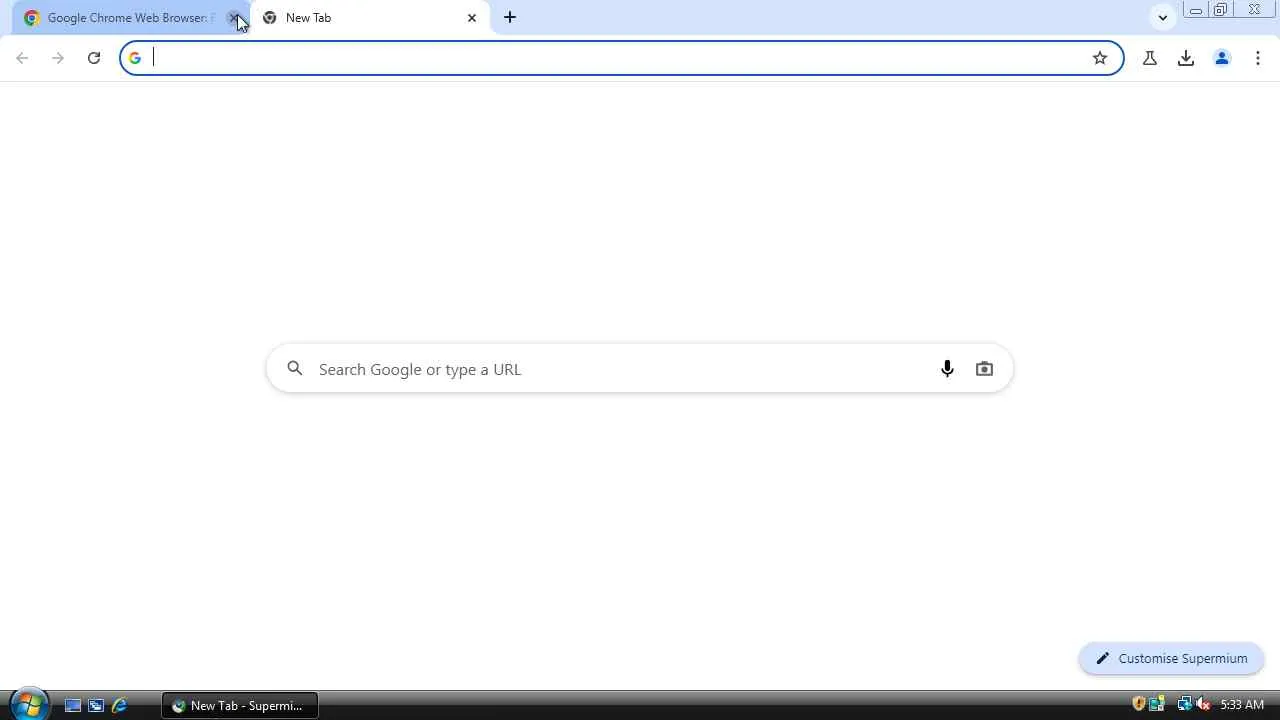Select New Tab - Supermium taskbar button
Screen dimensions: 1280x720
[239, 705]
